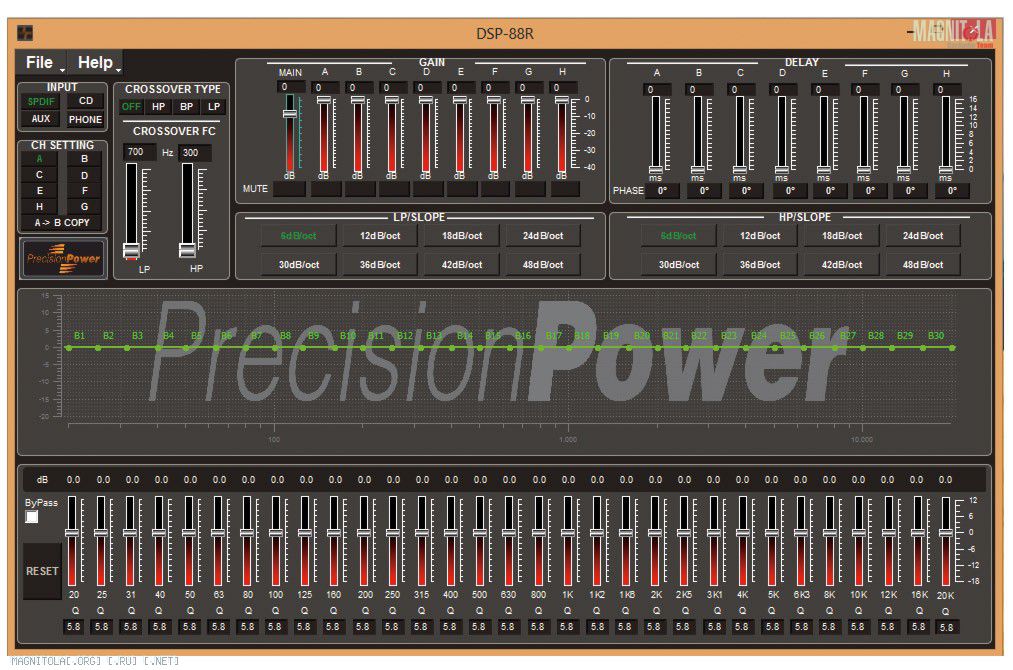Set crossover type to OFF

[x=131, y=107]
